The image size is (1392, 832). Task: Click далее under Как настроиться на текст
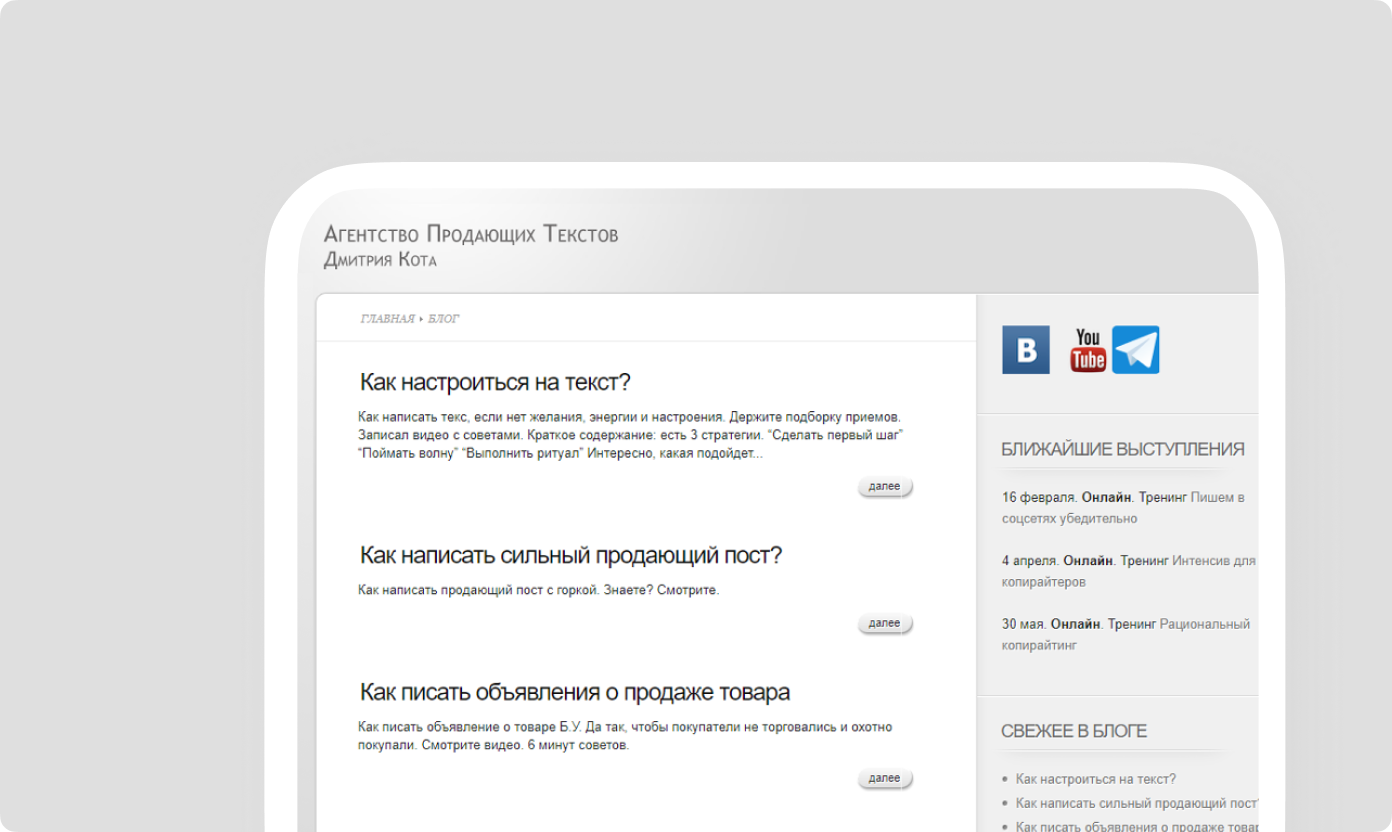885,487
